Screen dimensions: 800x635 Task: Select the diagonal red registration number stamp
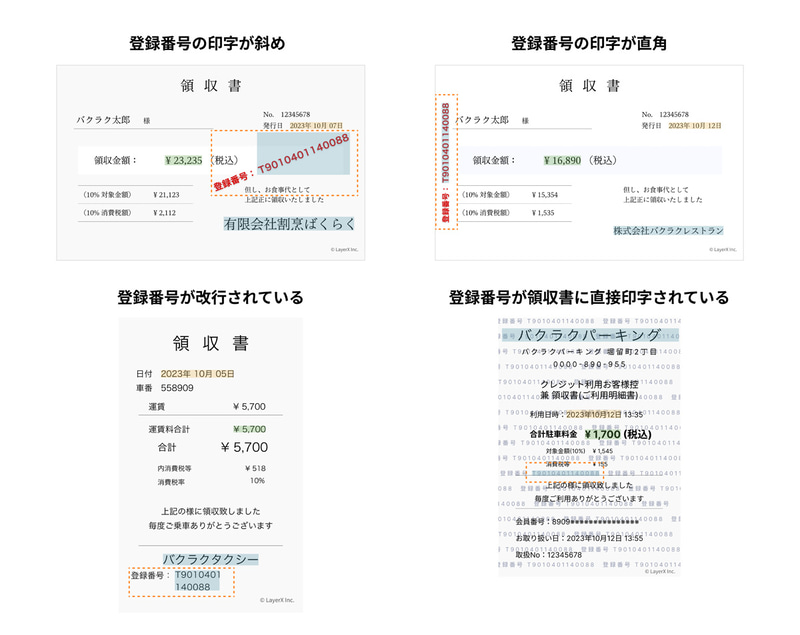[282, 162]
